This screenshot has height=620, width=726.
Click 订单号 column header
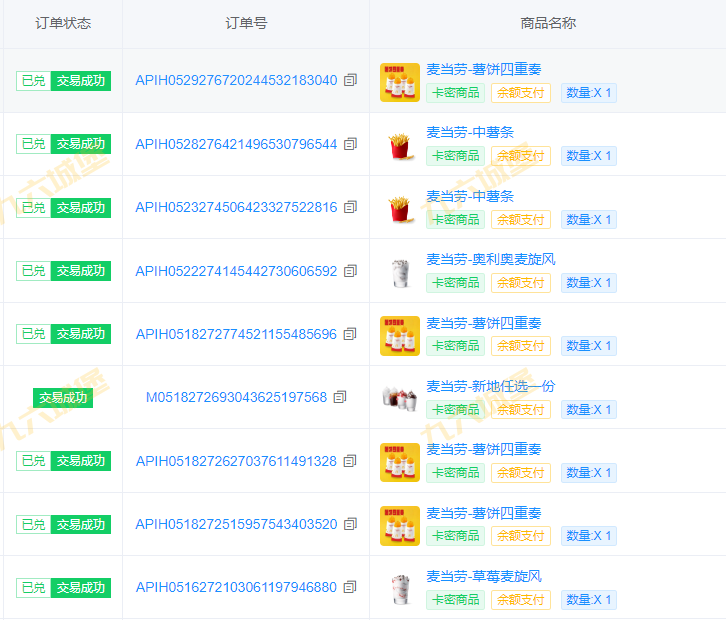click(246, 23)
